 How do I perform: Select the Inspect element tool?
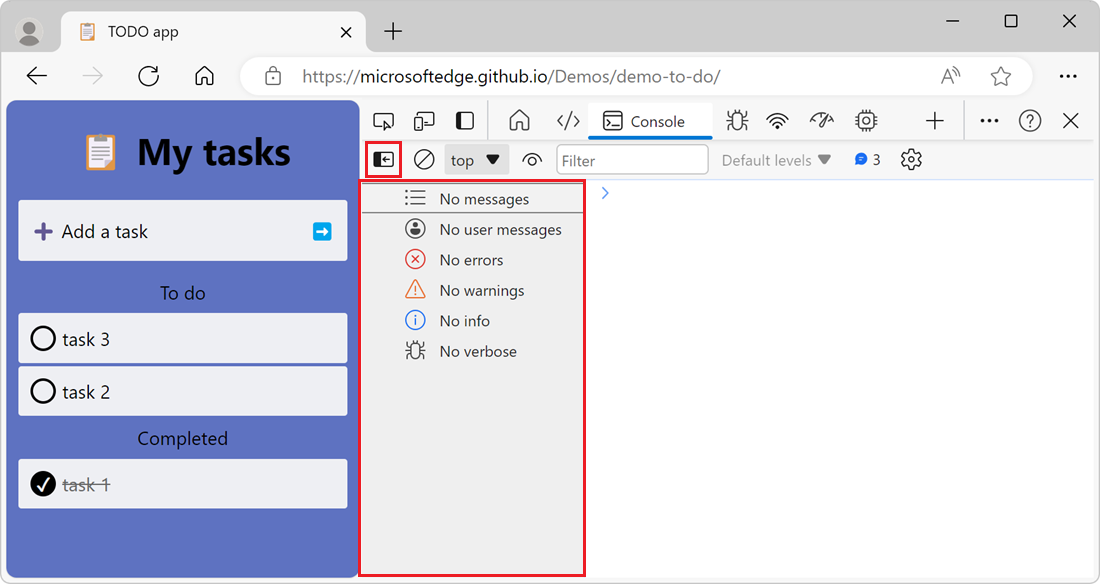point(383,120)
